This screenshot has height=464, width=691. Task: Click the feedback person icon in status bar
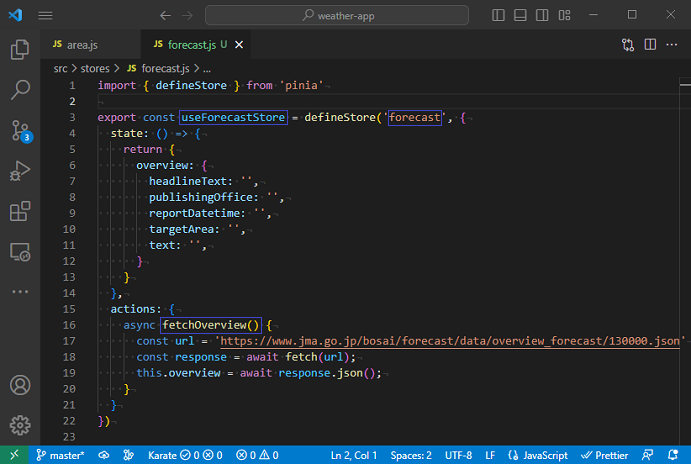[647, 455]
